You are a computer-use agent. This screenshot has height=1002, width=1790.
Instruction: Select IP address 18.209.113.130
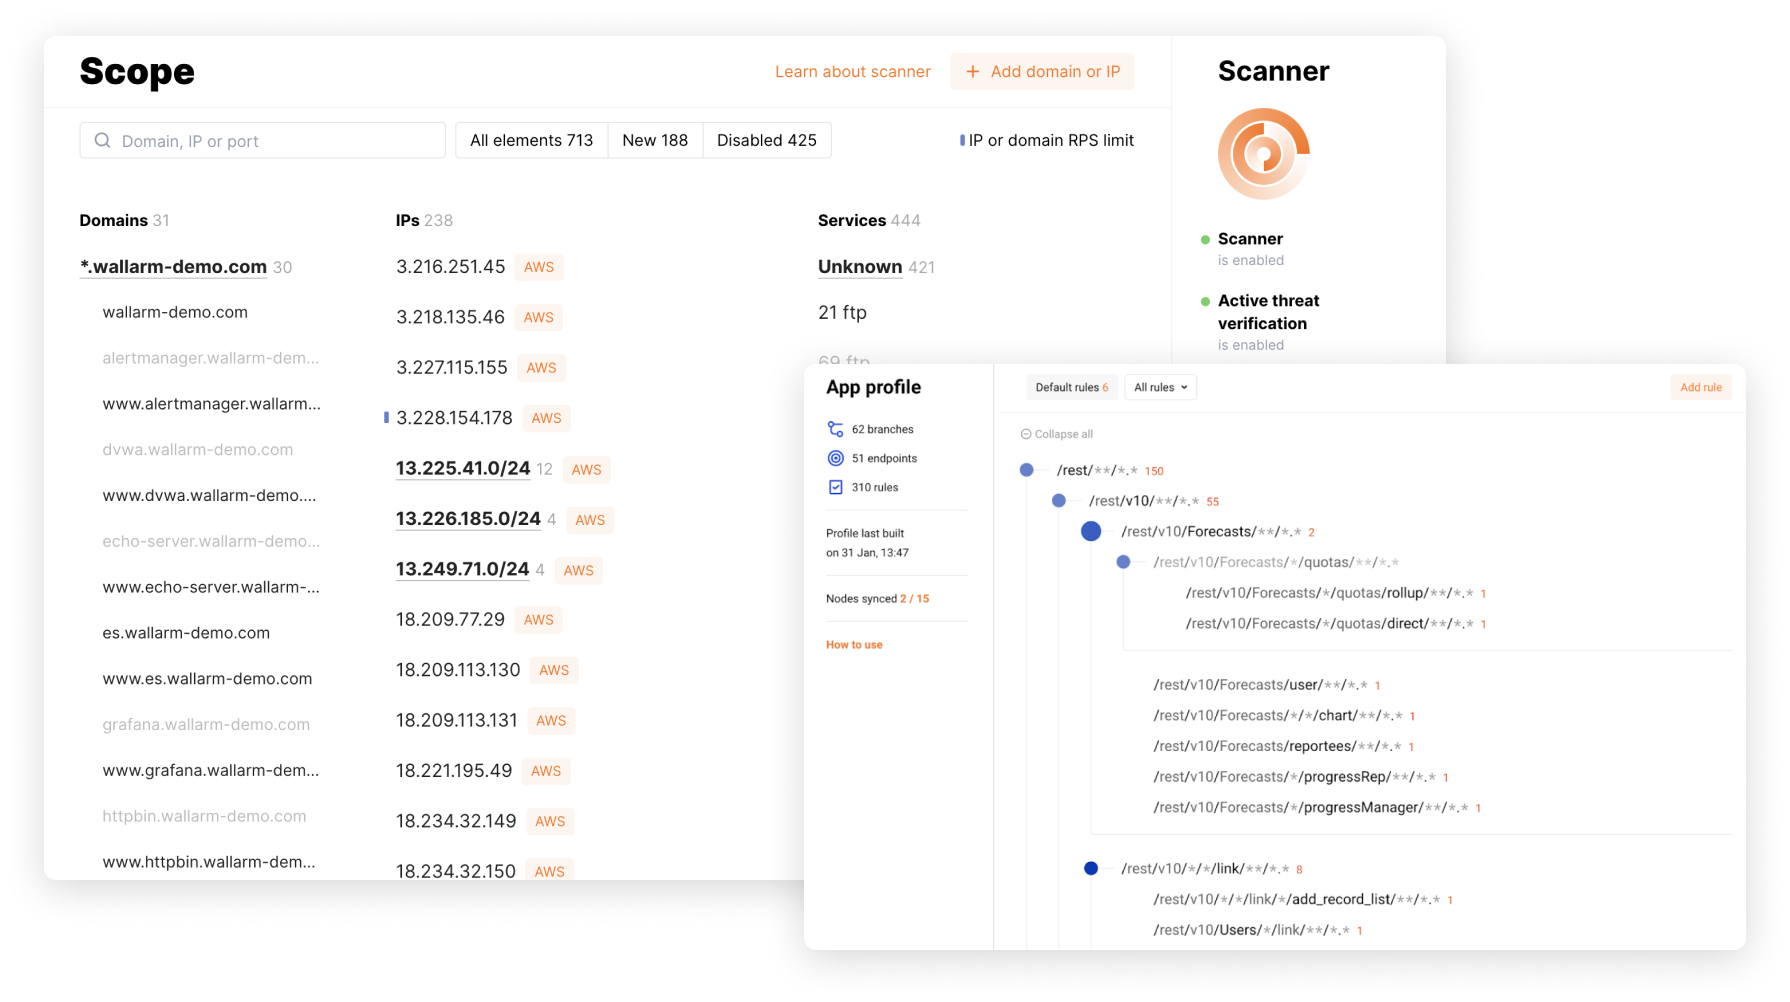(x=458, y=670)
